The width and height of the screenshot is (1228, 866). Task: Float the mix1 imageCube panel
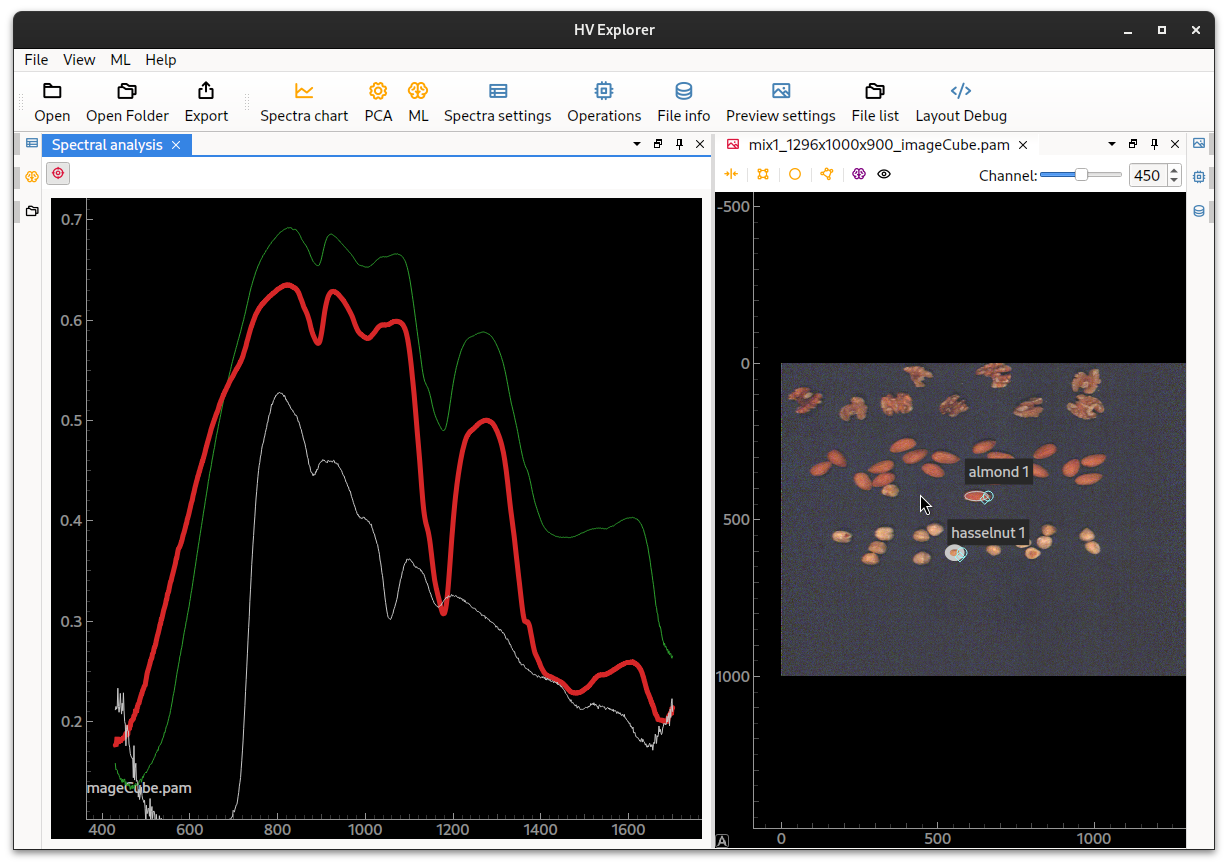pyautogui.click(x=1133, y=144)
